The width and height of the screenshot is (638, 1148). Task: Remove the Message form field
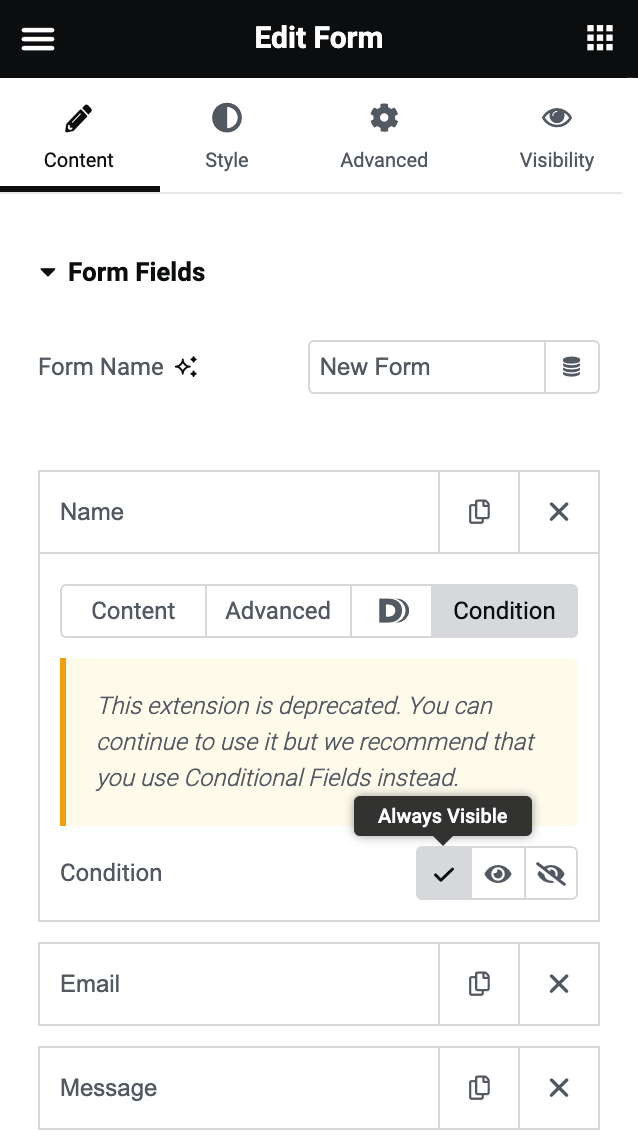(559, 1088)
